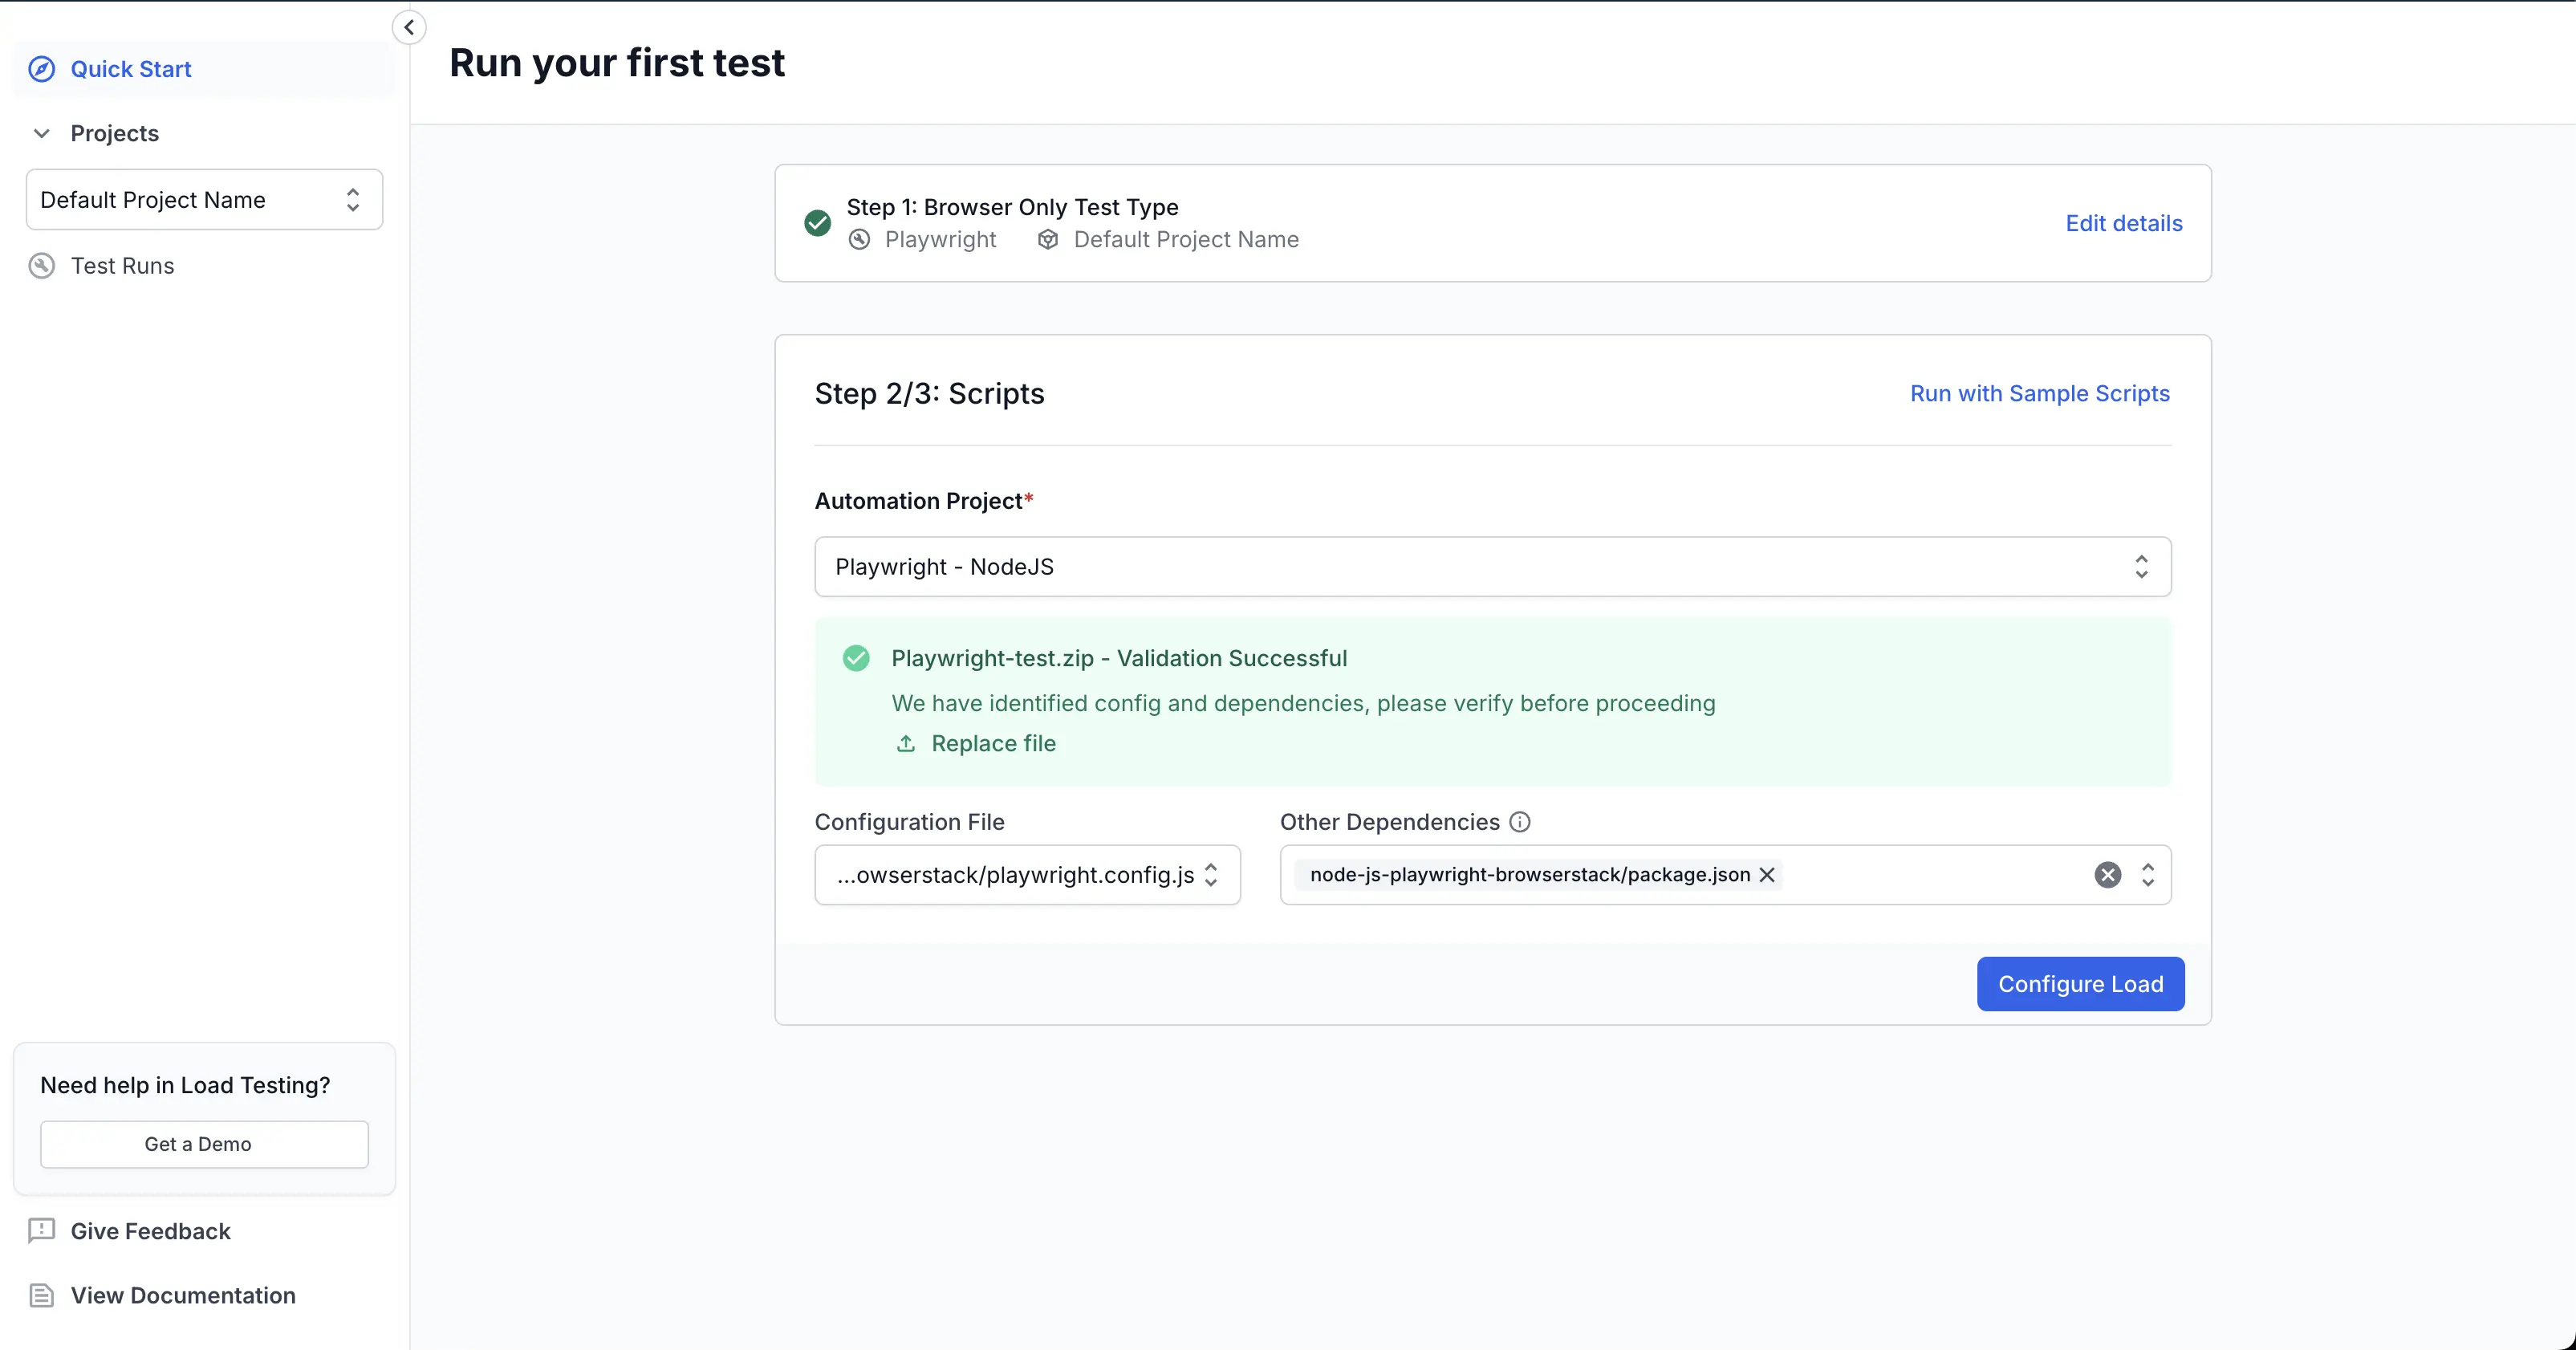Image resolution: width=2576 pixels, height=1350 pixels.
Task: Click the Playwright icon in Step 1 summary
Action: pyautogui.click(x=859, y=239)
